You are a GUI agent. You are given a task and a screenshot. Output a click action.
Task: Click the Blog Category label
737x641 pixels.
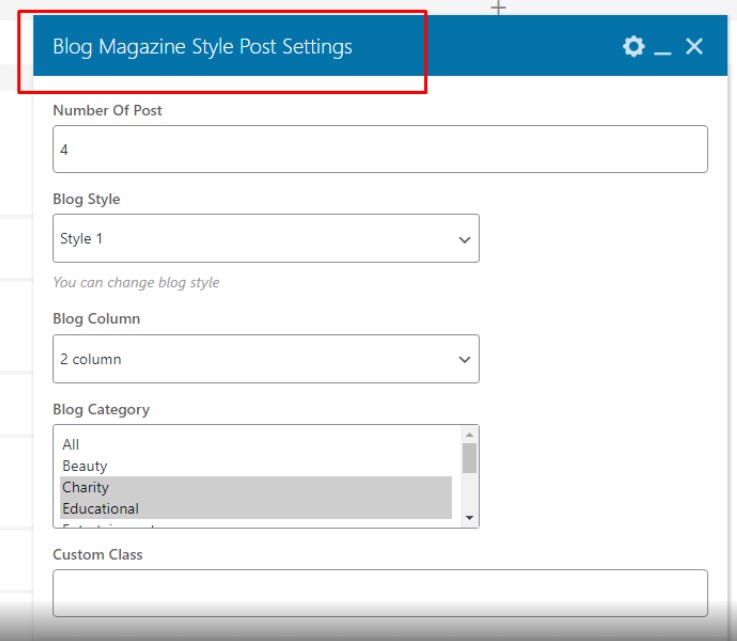pos(101,409)
